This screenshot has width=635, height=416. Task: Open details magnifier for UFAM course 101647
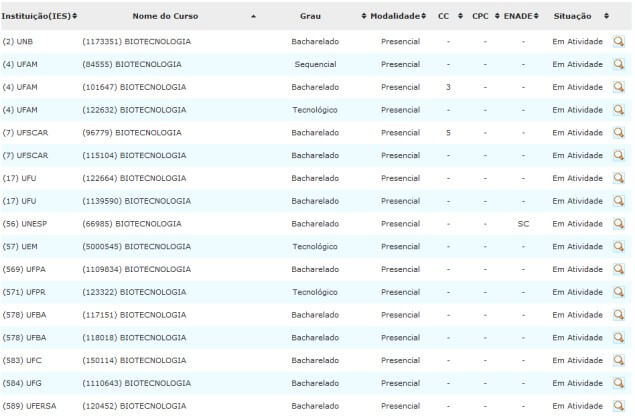point(618,87)
